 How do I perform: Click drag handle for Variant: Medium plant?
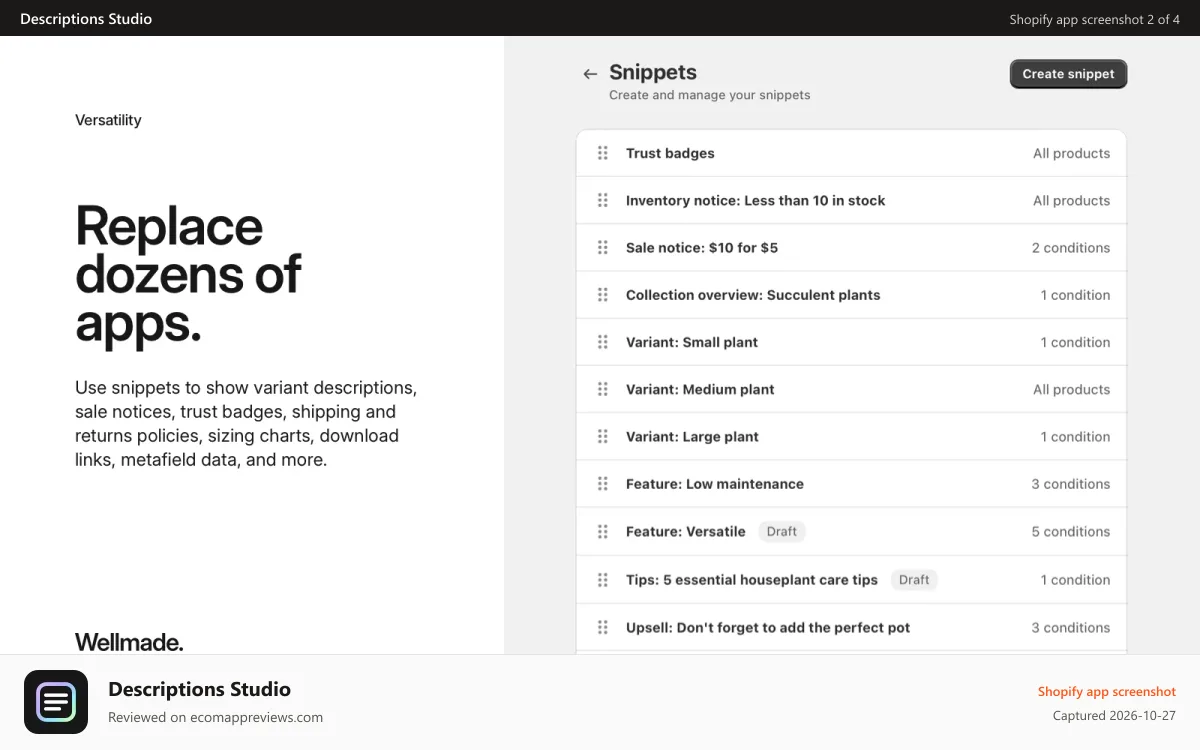point(603,389)
